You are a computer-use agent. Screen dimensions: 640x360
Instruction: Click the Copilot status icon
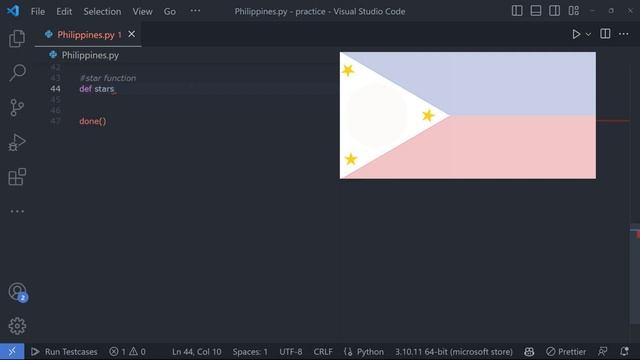tap(529, 351)
